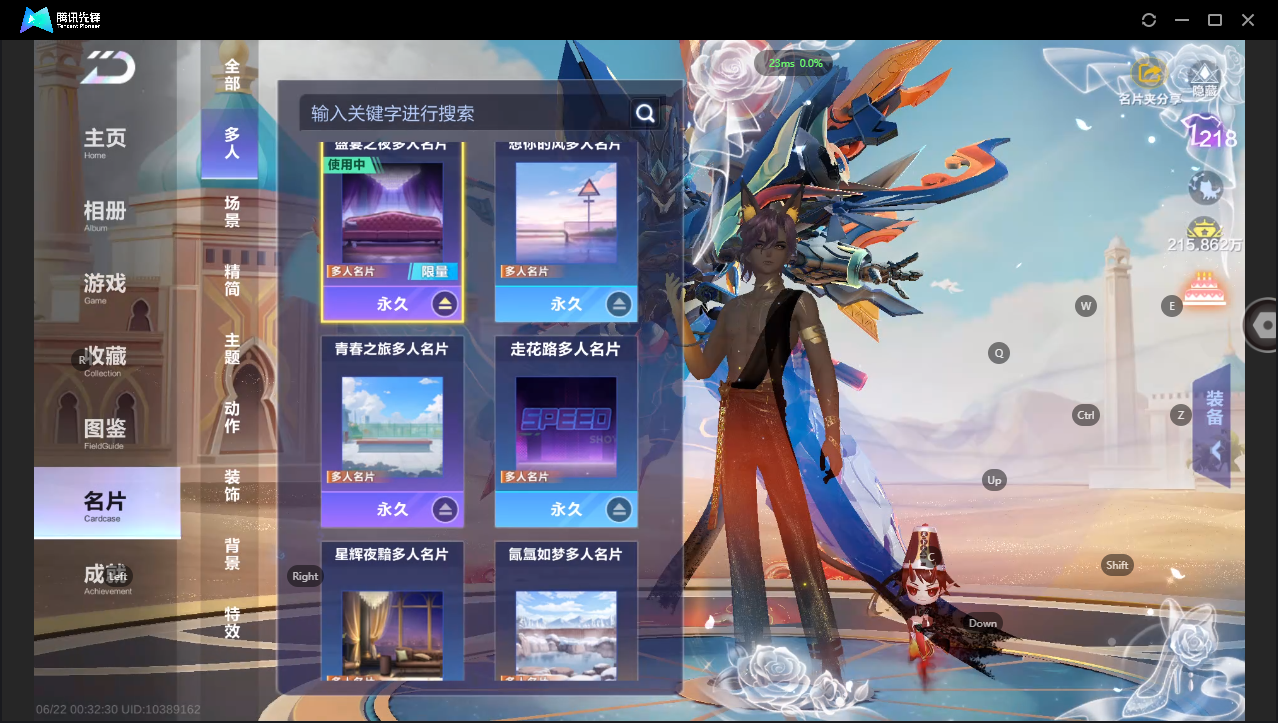Screen dimensions: 1278x723
Task: Go to 主页 Home
Action: coord(105,141)
